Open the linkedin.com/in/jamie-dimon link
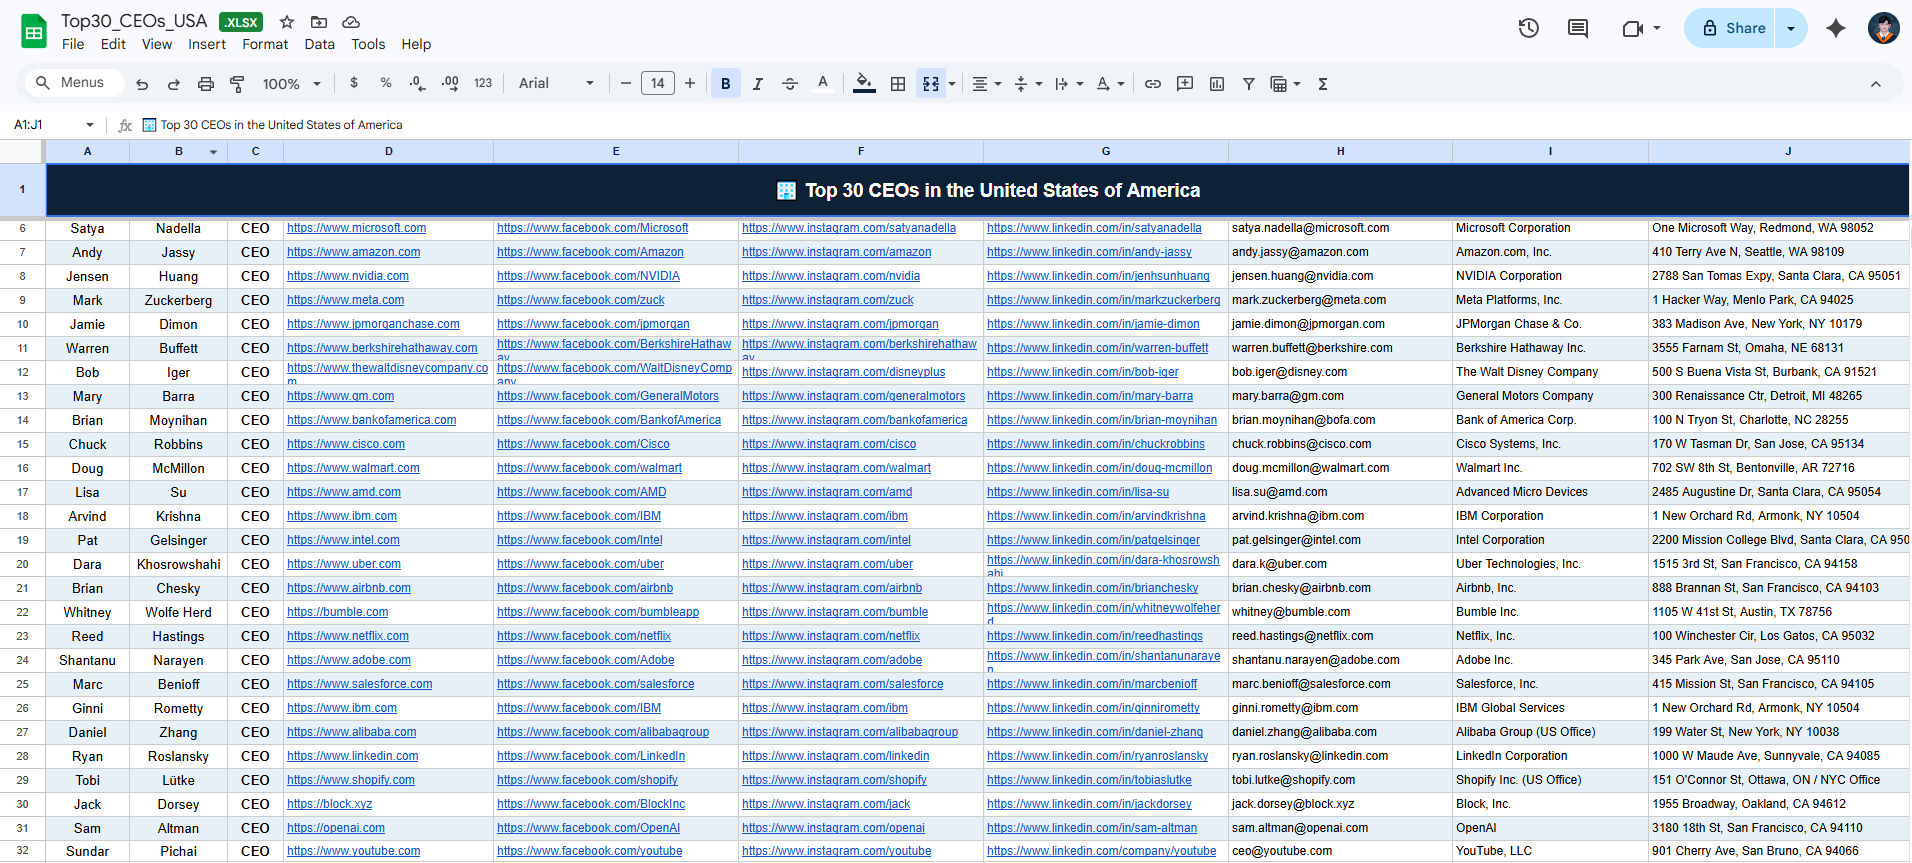 click(1093, 324)
